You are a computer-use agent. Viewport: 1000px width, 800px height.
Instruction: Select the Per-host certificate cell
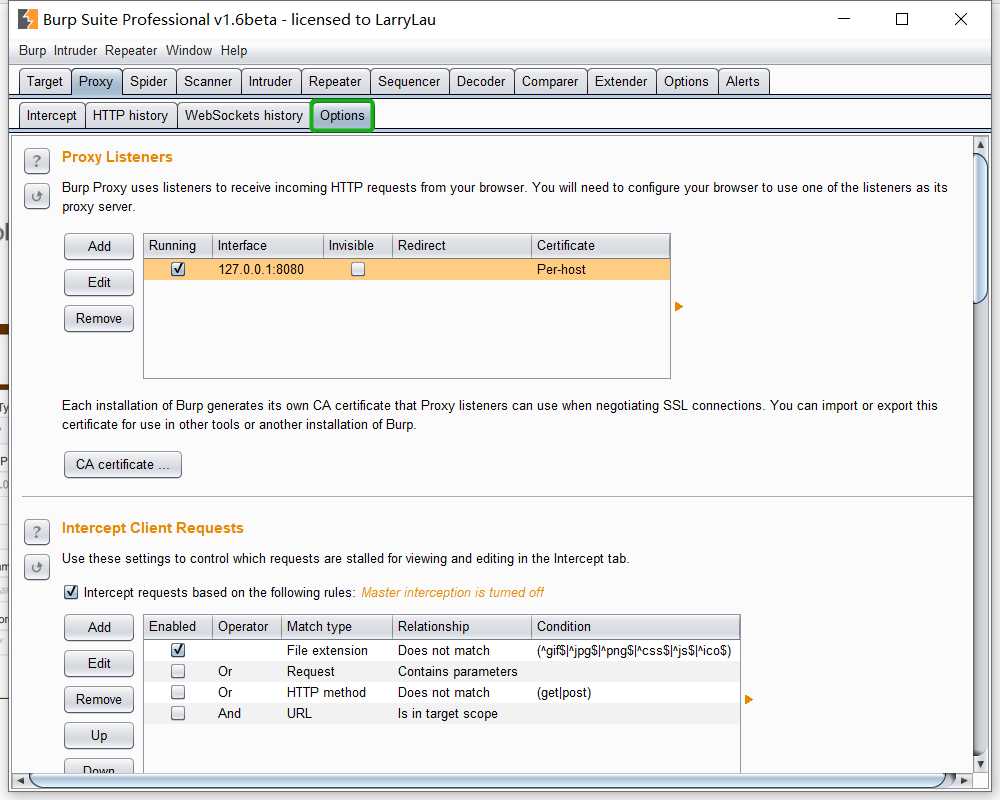tap(600, 269)
